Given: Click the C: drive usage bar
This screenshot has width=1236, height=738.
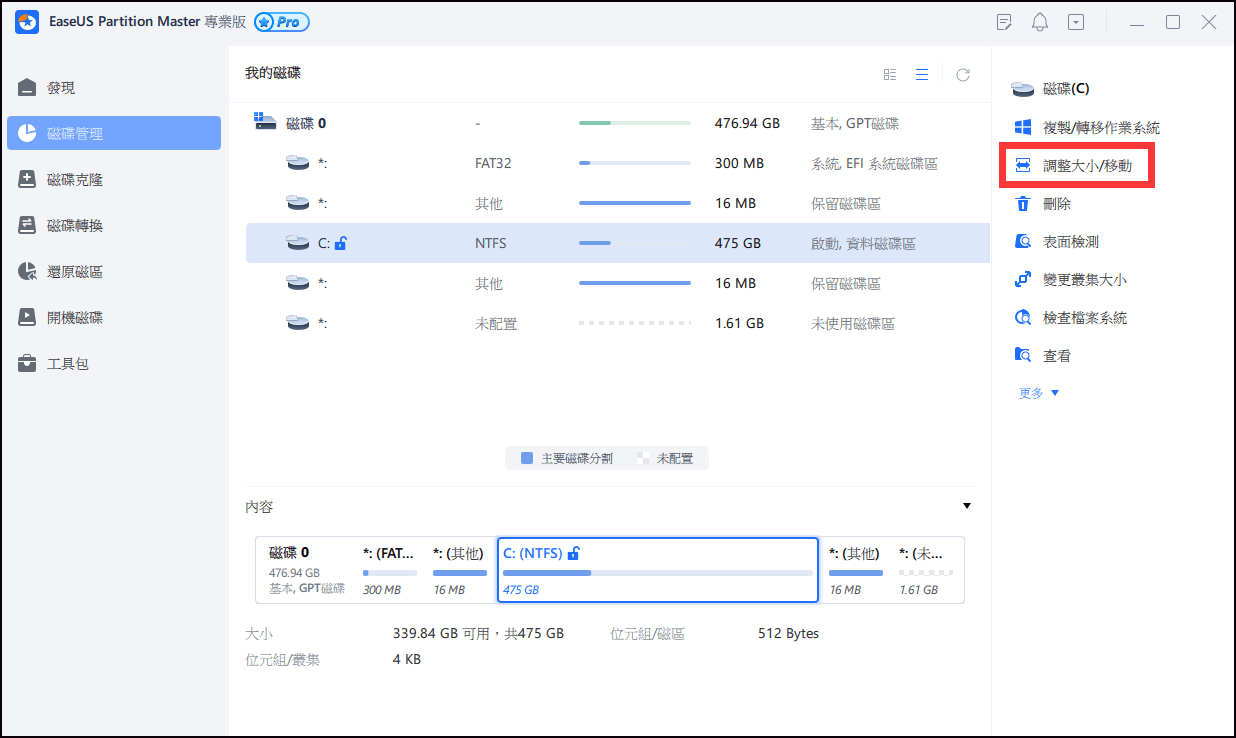Looking at the screenshot, I should coord(634,243).
